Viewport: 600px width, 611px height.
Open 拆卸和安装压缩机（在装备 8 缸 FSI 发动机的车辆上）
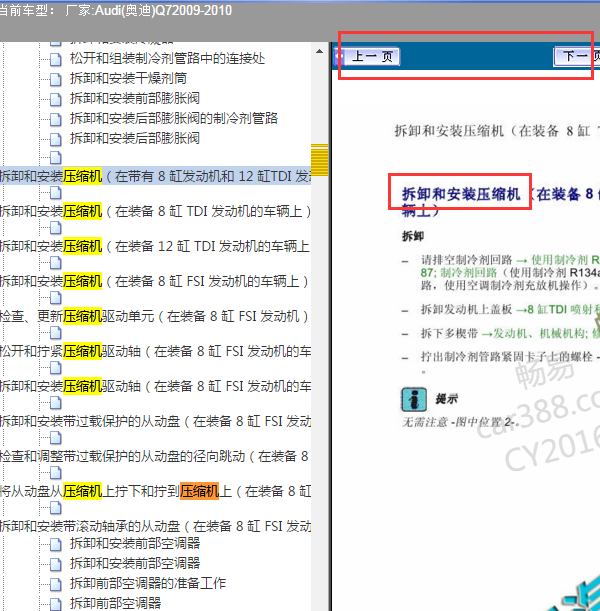[x=155, y=281]
